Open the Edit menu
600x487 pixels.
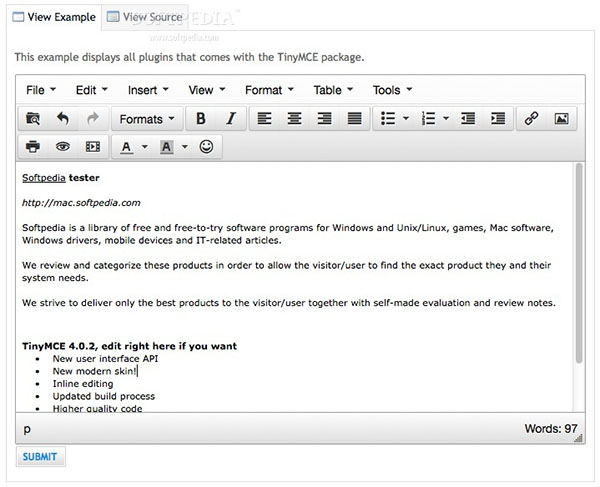92,90
